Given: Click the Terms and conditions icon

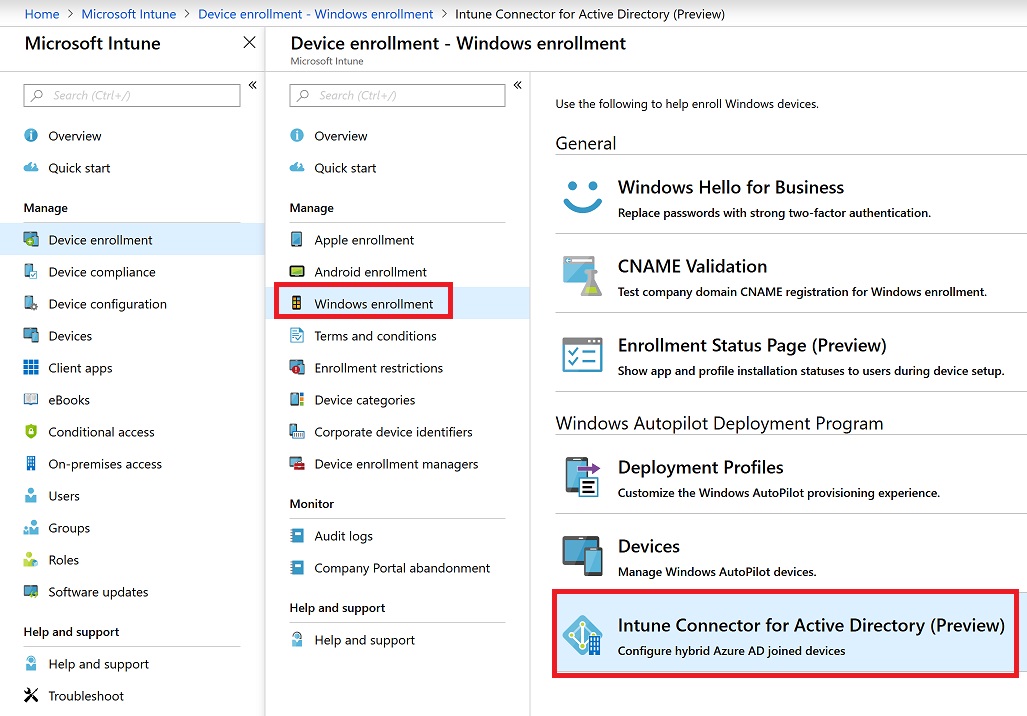Looking at the screenshot, I should point(297,335).
